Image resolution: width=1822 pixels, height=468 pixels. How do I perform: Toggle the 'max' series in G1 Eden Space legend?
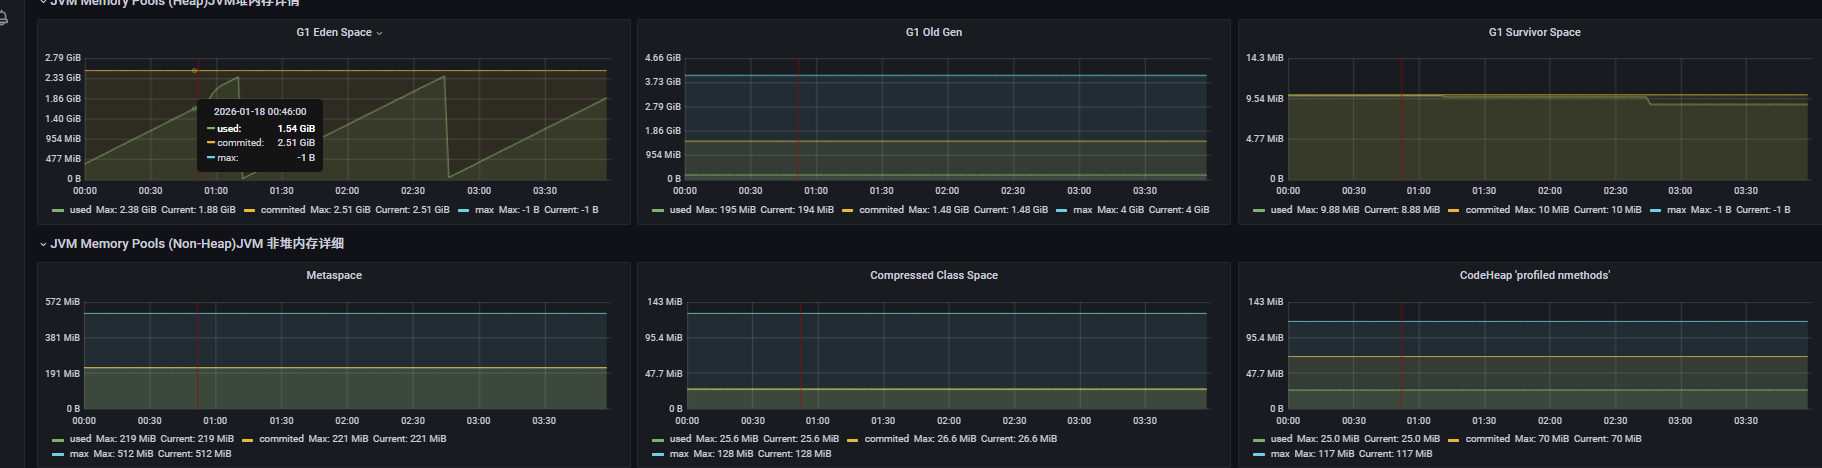click(x=485, y=210)
